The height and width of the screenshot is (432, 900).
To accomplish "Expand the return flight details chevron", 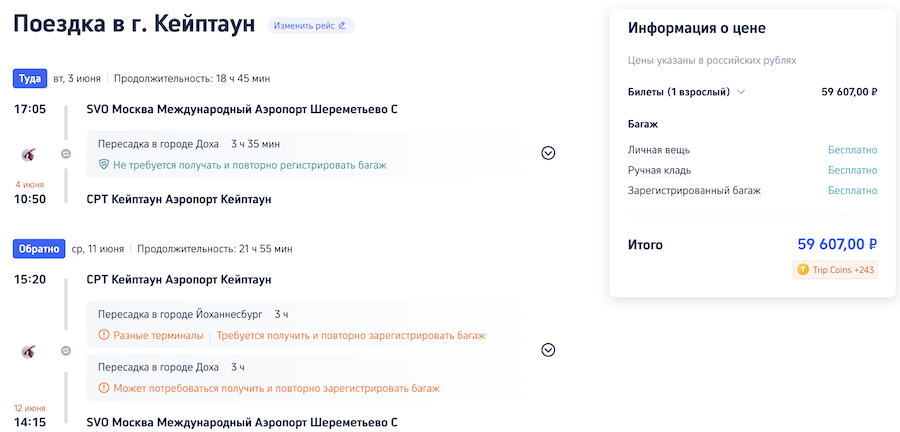I will click(x=548, y=350).
